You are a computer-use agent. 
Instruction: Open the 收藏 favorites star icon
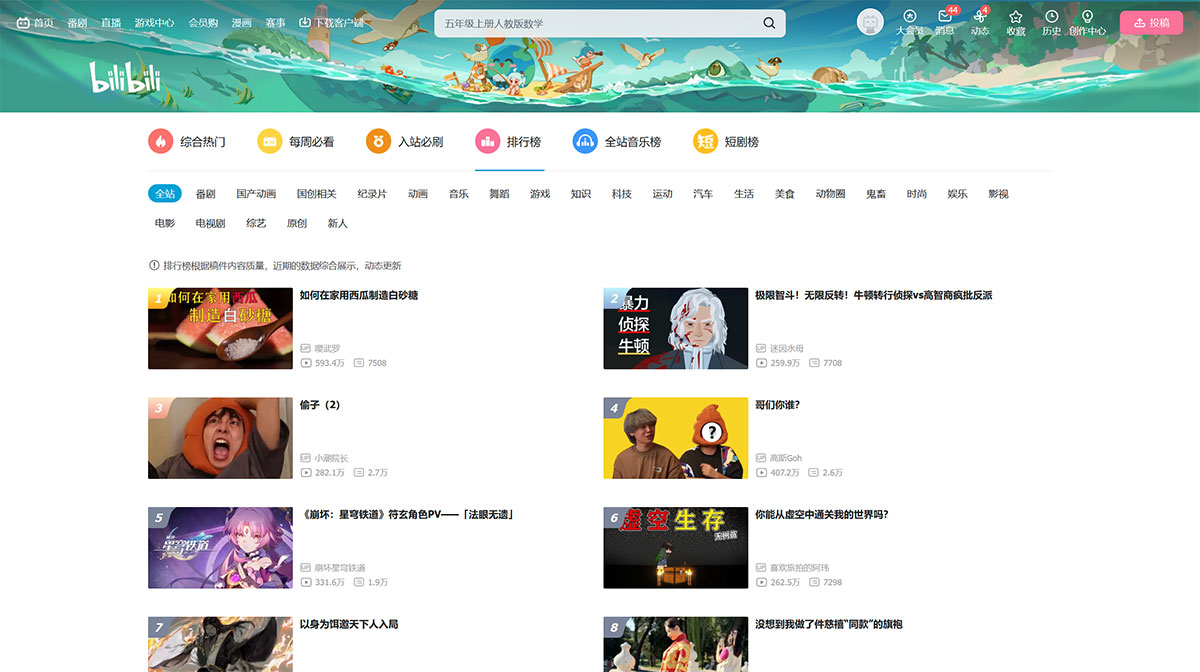click(1015, 21)
